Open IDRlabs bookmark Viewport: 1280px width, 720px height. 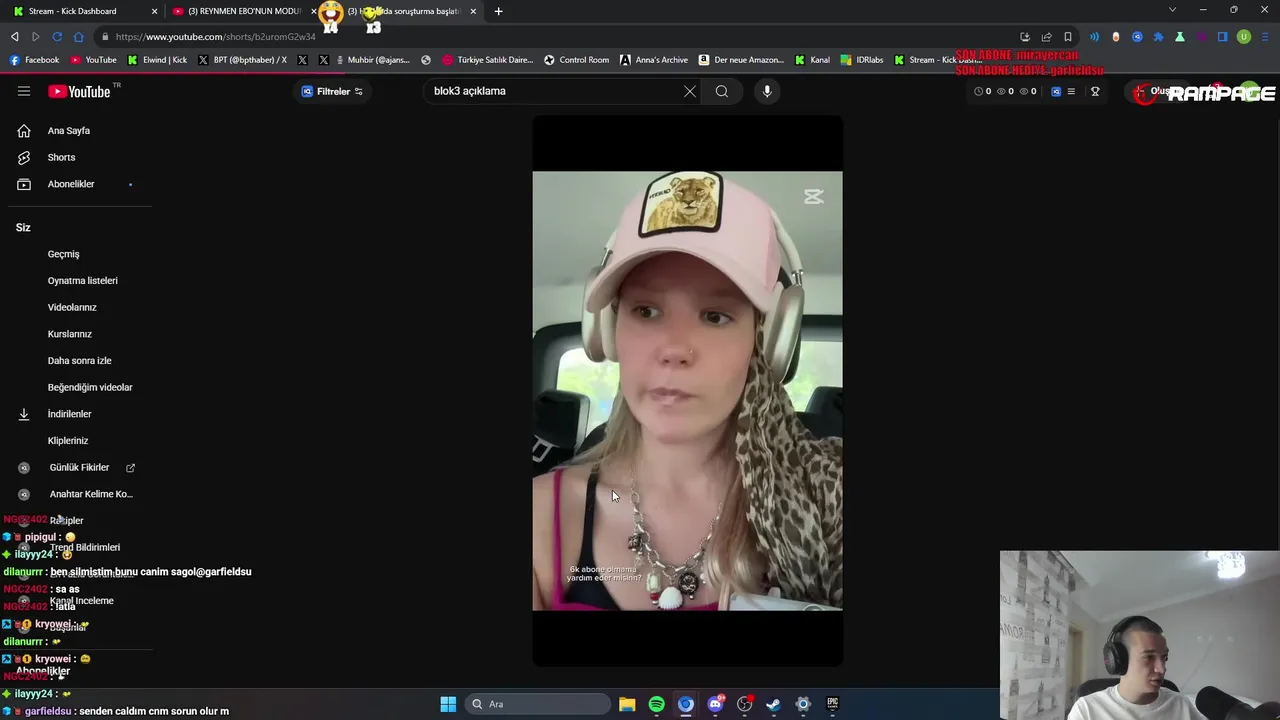coord(862,60)
